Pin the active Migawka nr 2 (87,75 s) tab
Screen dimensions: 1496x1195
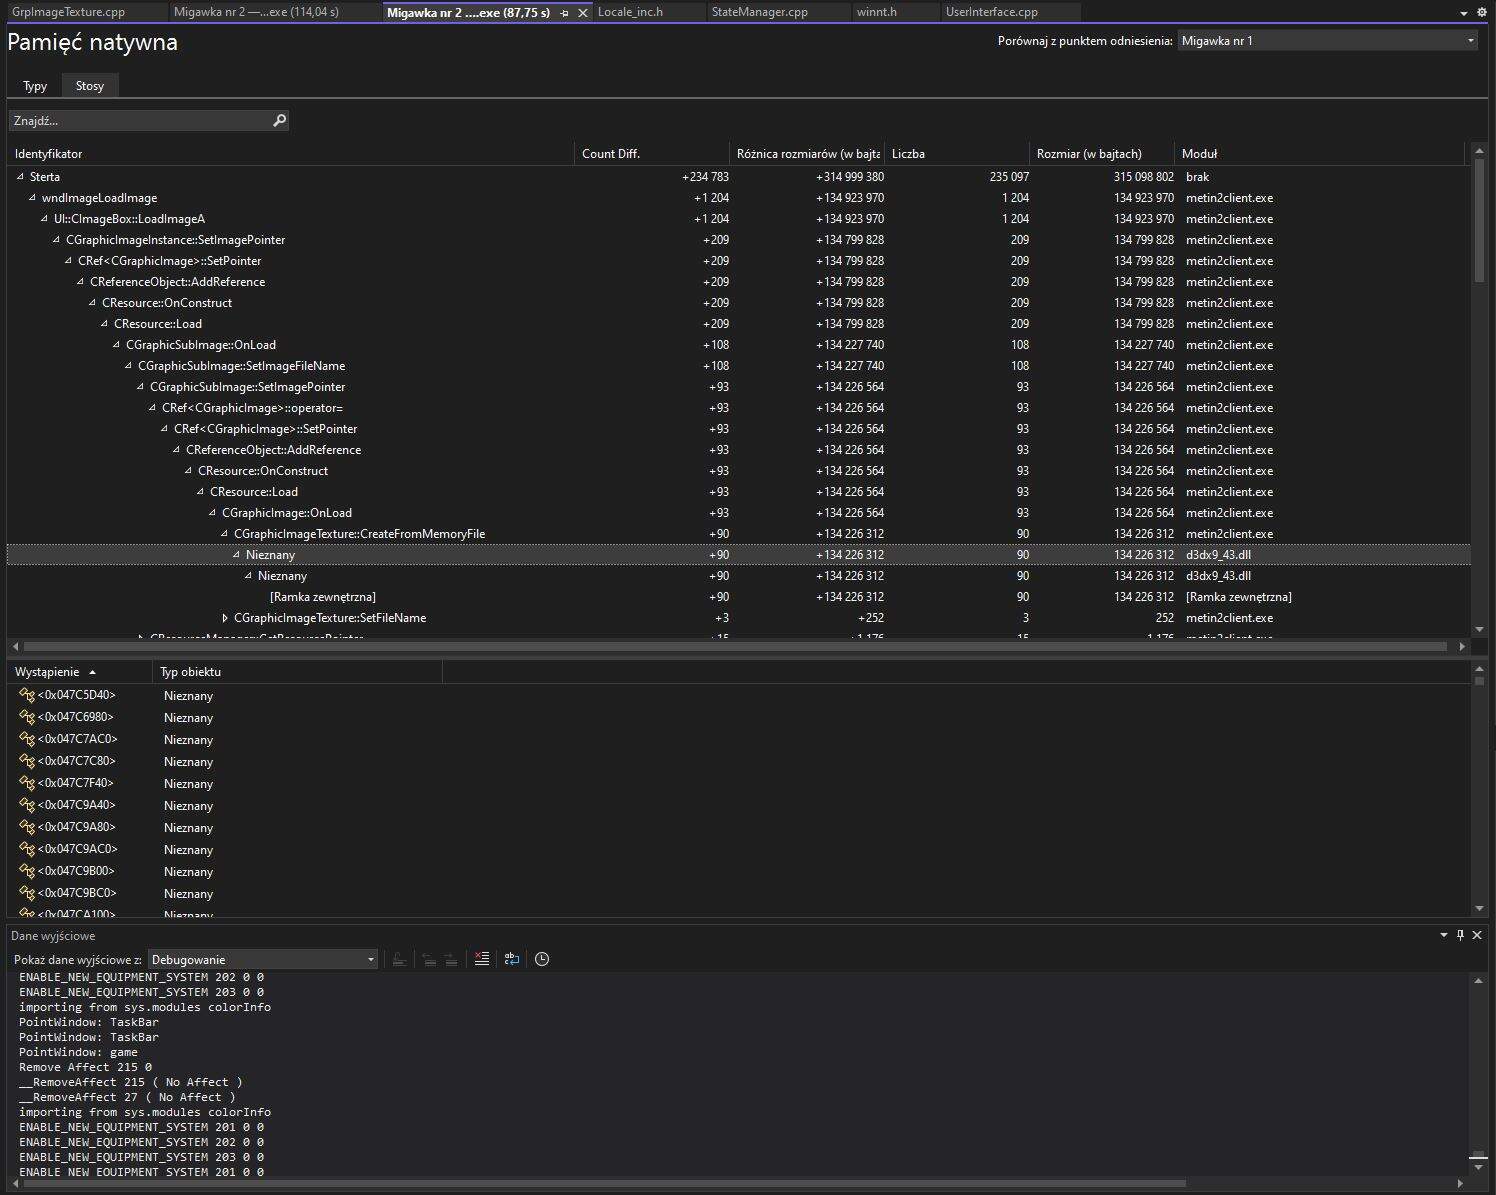coord(564,13)
